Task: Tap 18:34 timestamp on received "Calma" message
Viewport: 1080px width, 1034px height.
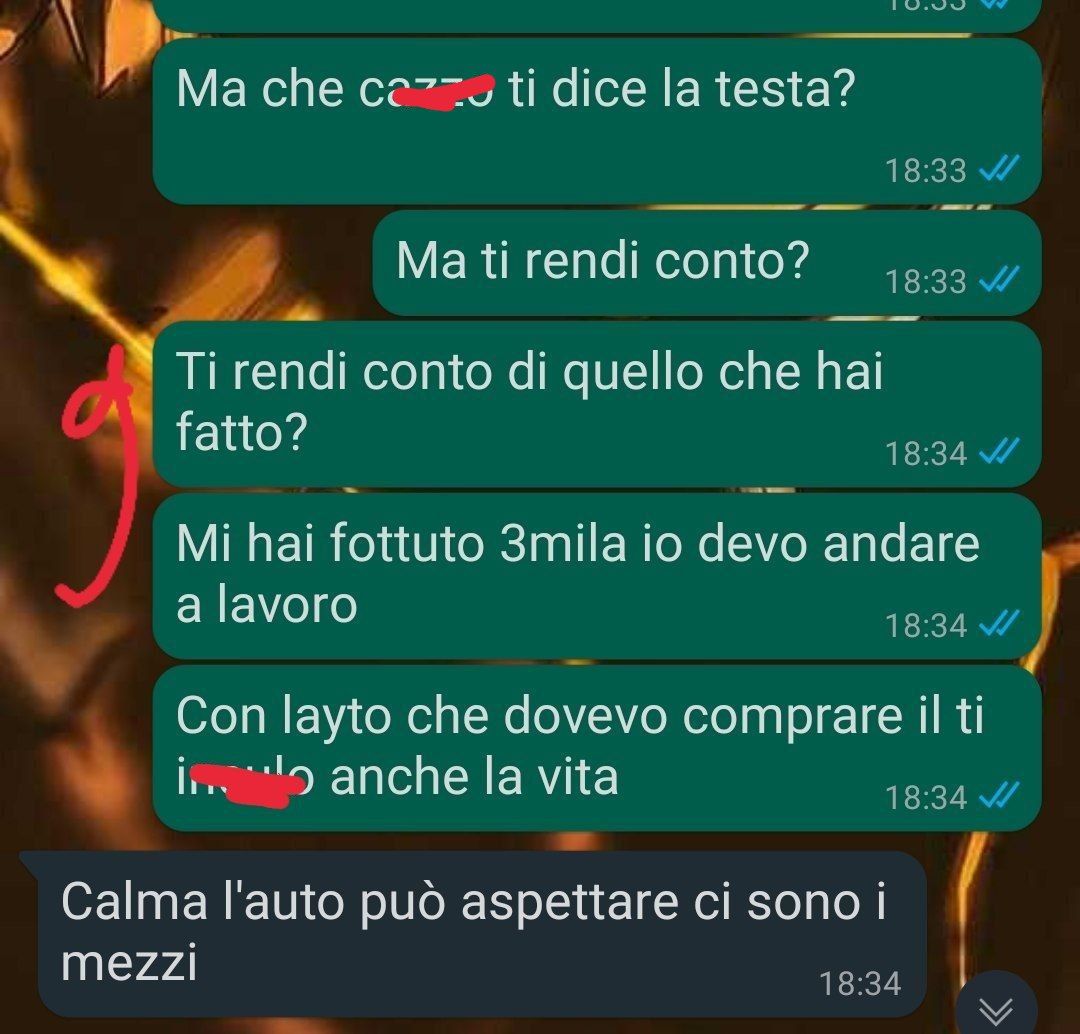Action: [860, 983]
